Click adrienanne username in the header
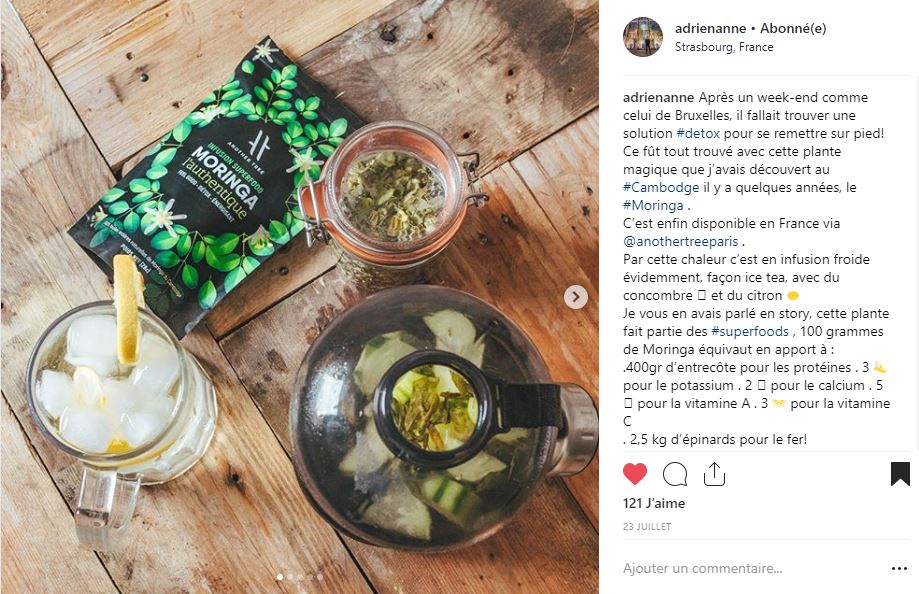 pos(710,28)
